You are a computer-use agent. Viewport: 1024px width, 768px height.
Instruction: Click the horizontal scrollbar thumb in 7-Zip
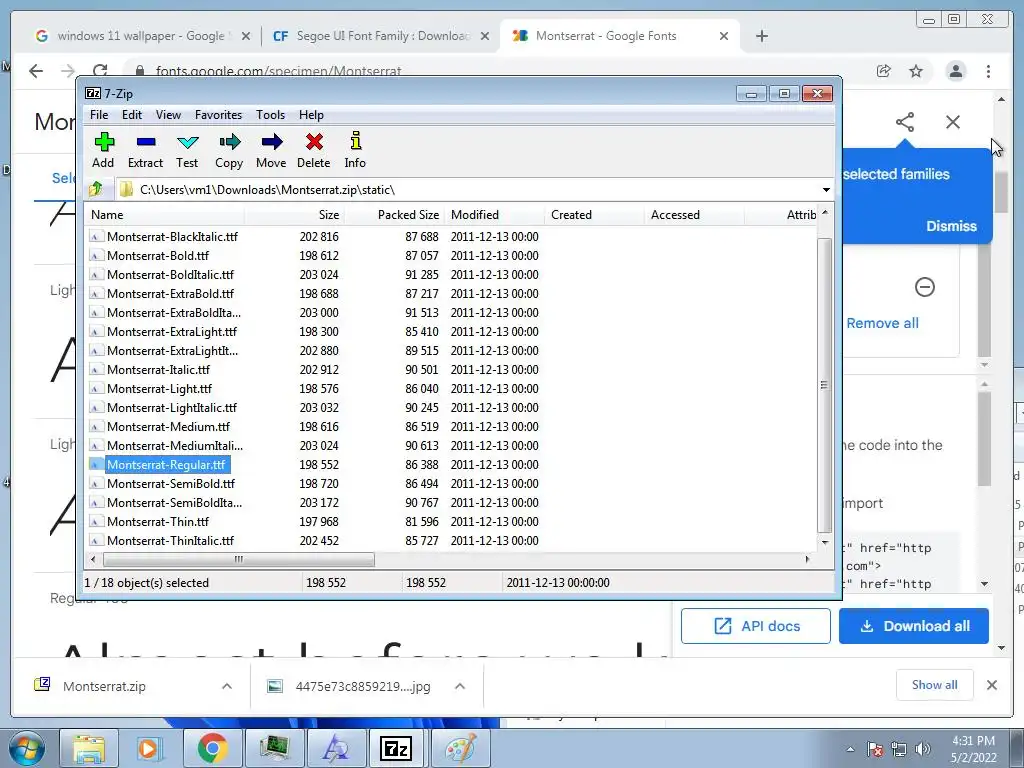point(239,559)
